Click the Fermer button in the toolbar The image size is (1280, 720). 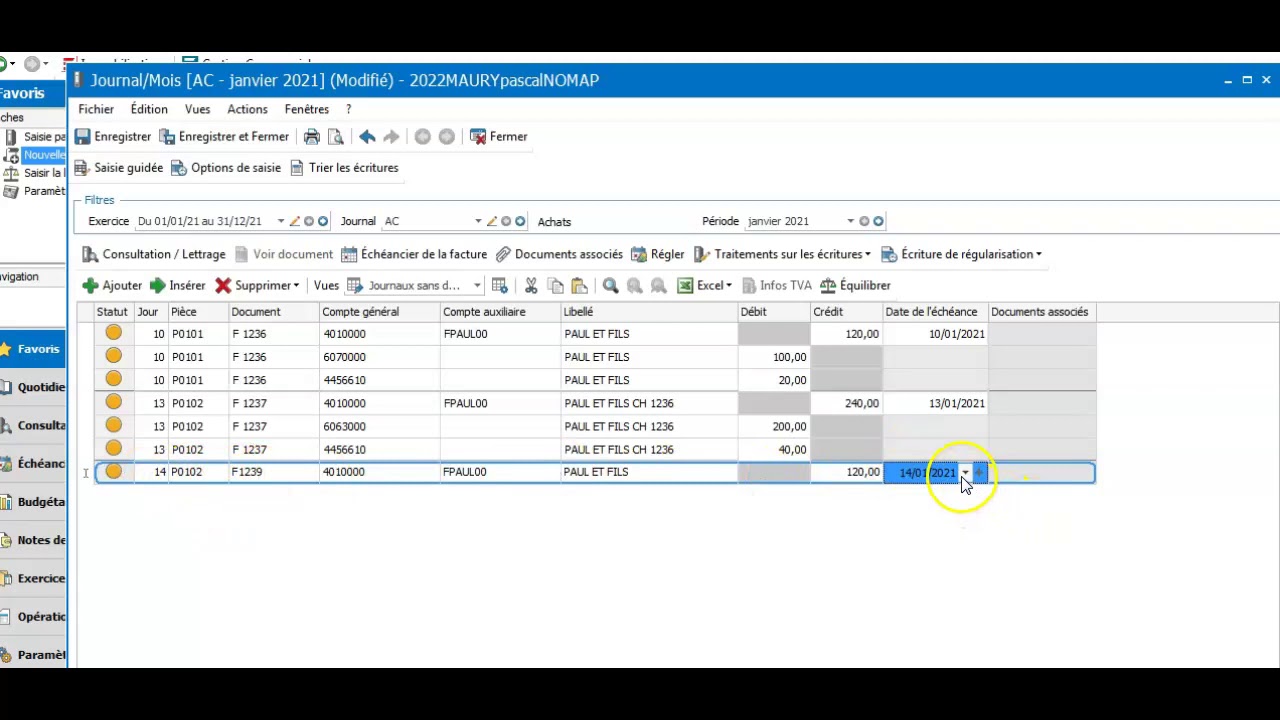(499, 137)
